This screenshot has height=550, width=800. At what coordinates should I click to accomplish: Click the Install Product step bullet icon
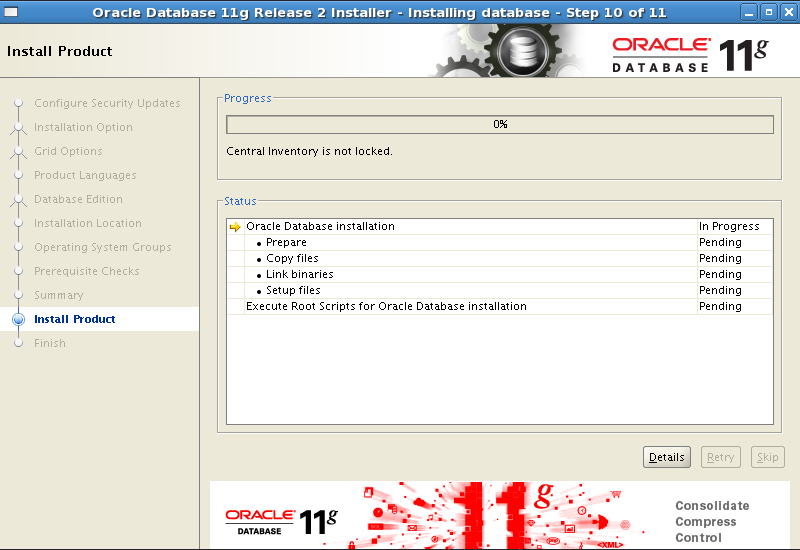(18, 319)
